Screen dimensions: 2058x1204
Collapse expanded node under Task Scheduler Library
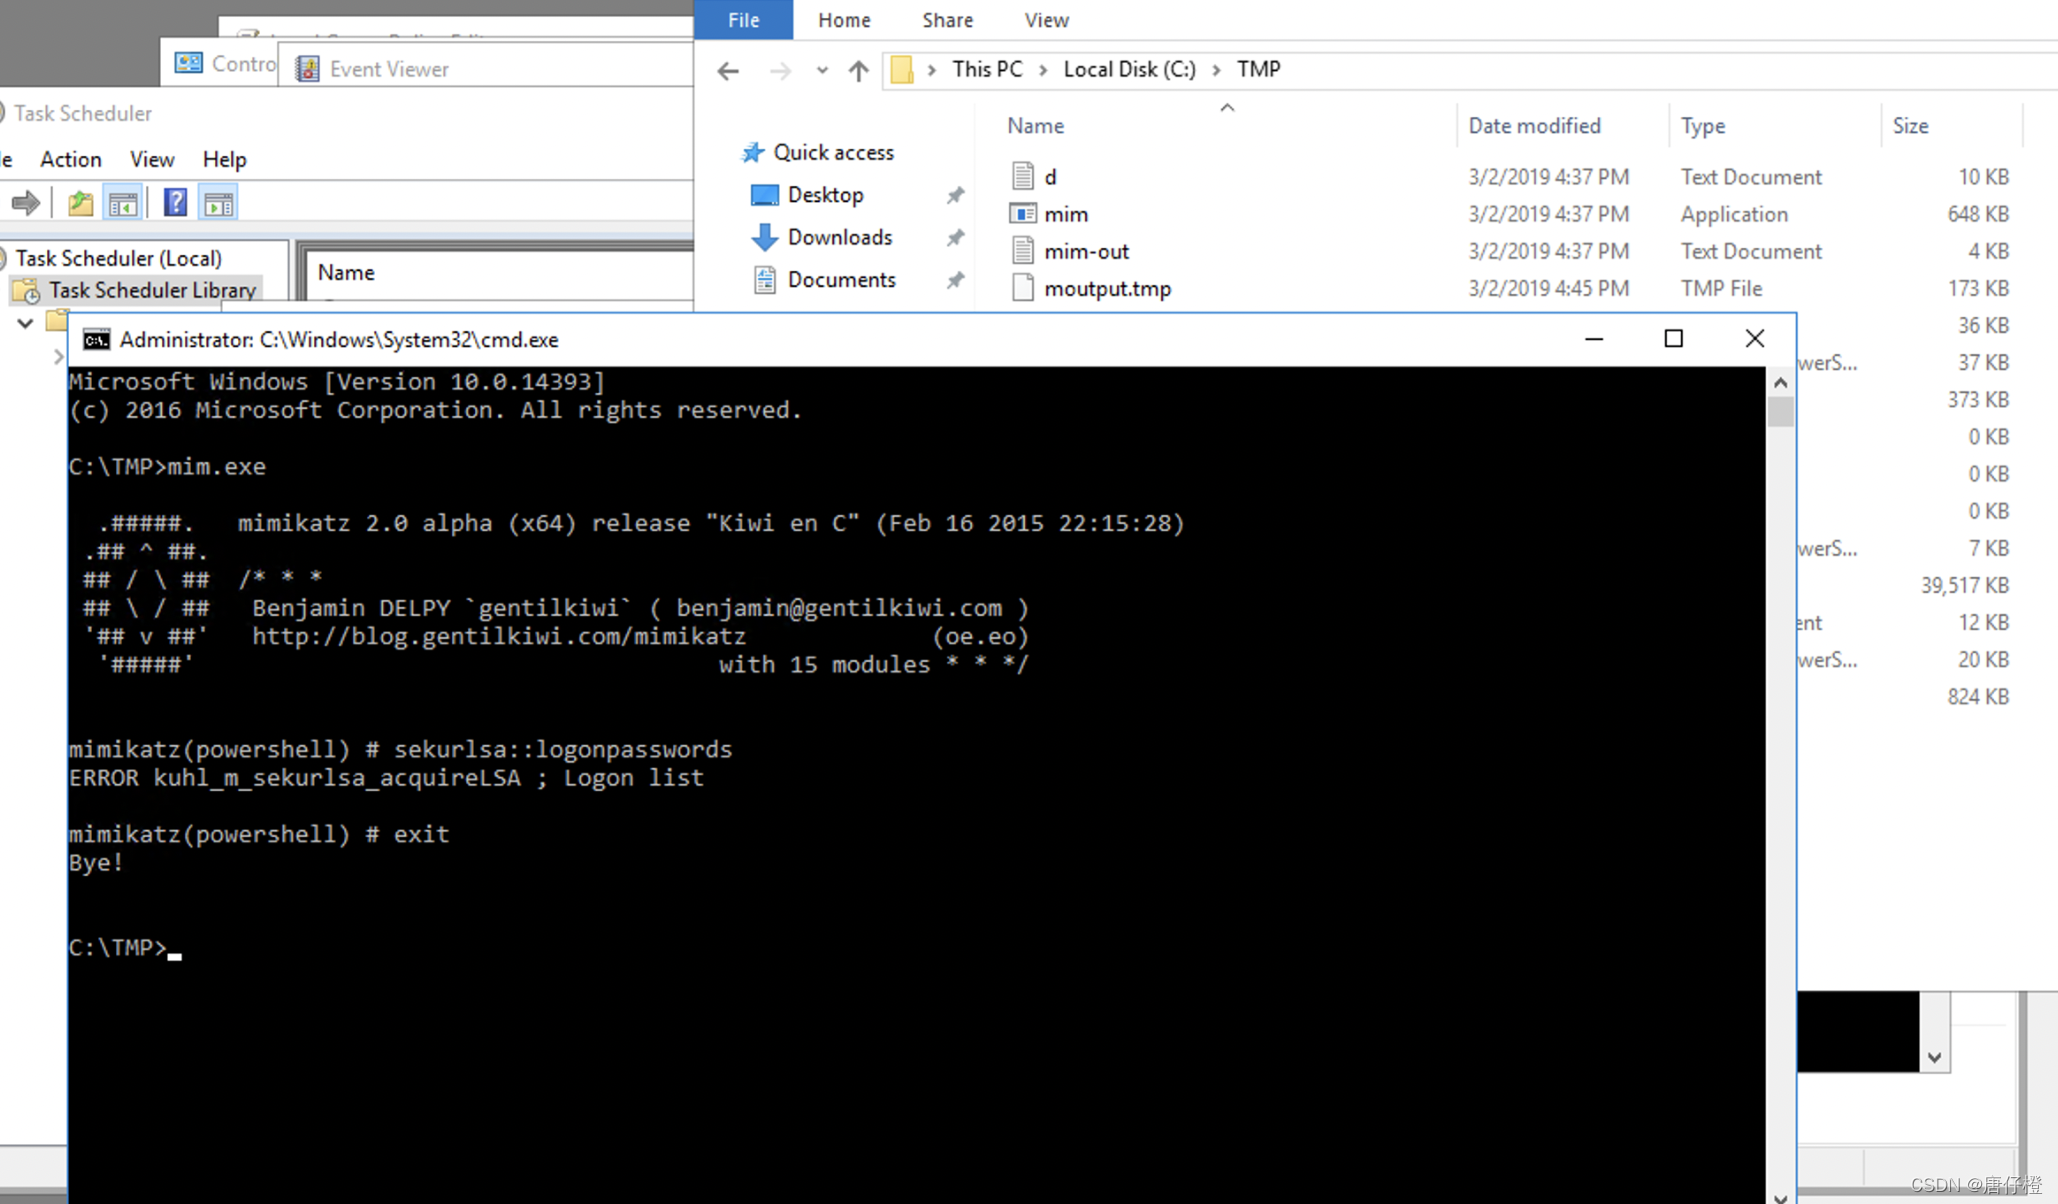pyautogui.click(x=25, y=323)
